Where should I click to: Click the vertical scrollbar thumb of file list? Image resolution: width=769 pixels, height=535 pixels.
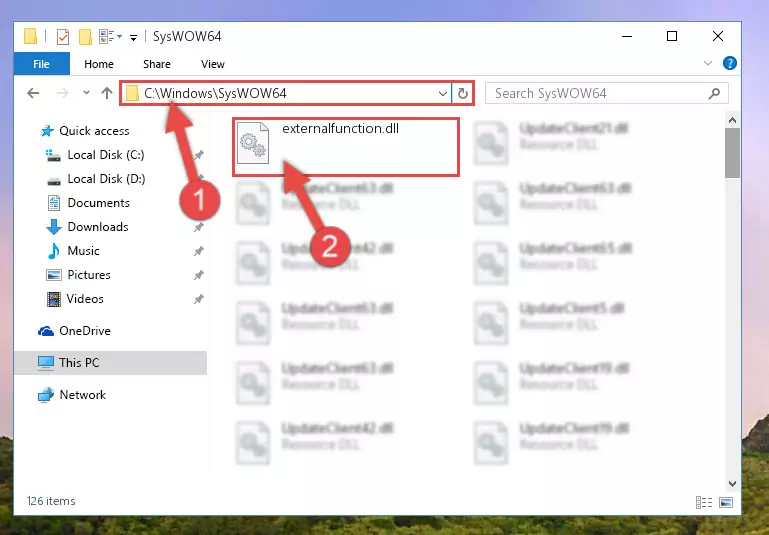(x=732, y=153)
